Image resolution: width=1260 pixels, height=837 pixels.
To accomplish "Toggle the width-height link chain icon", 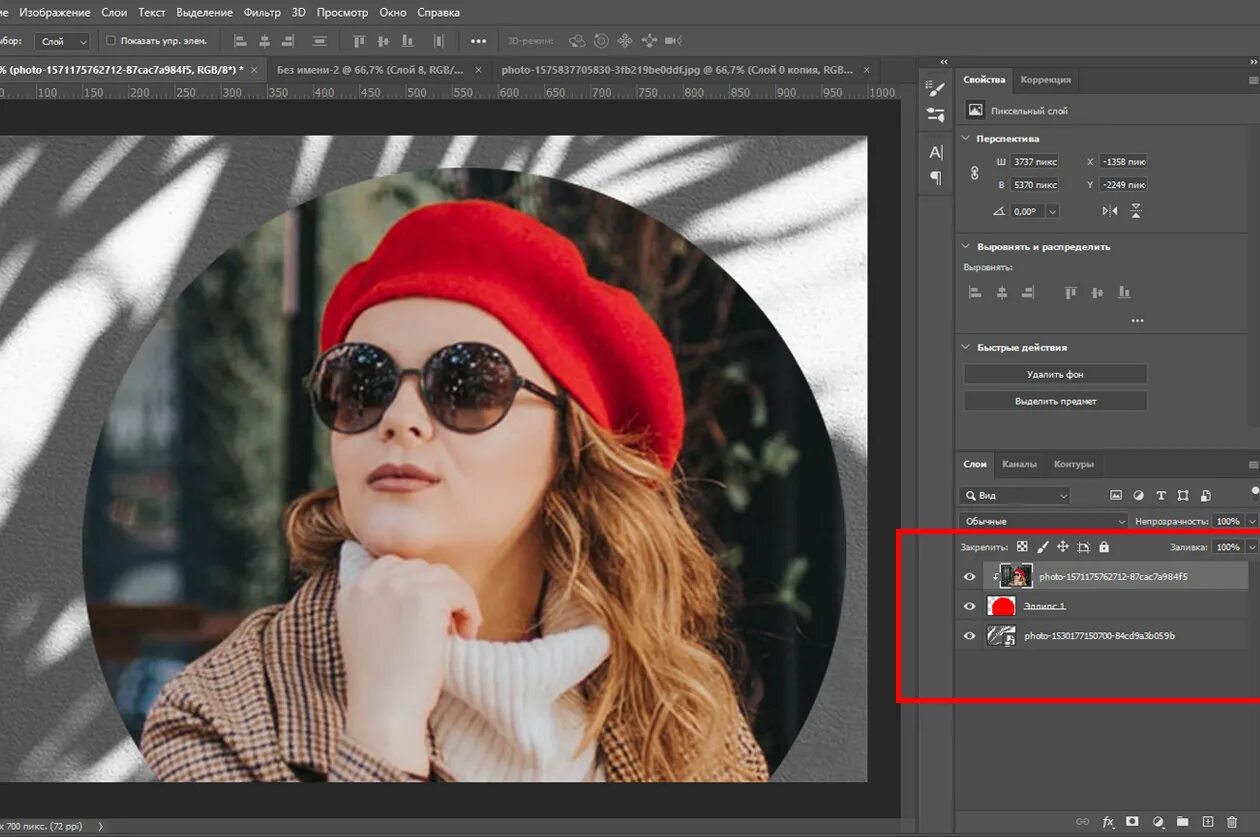I will click(975, 173).
